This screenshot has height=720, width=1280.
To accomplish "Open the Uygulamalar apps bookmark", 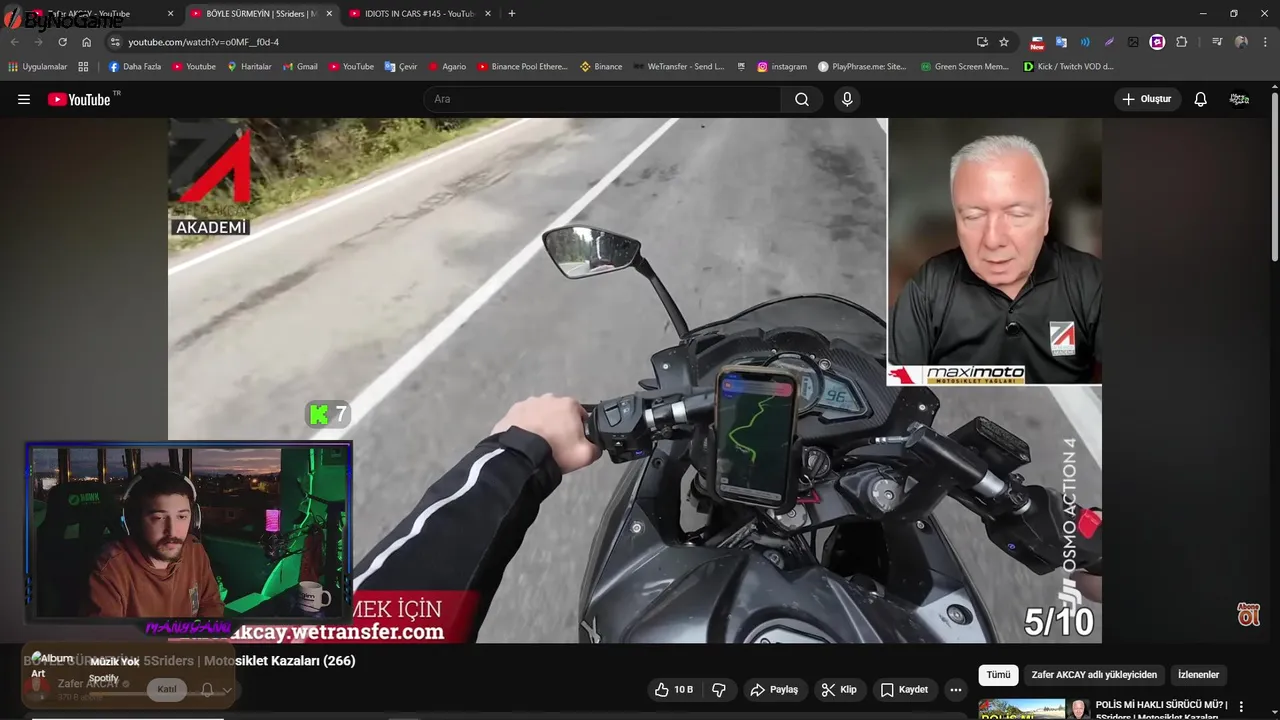I will 37,67.
